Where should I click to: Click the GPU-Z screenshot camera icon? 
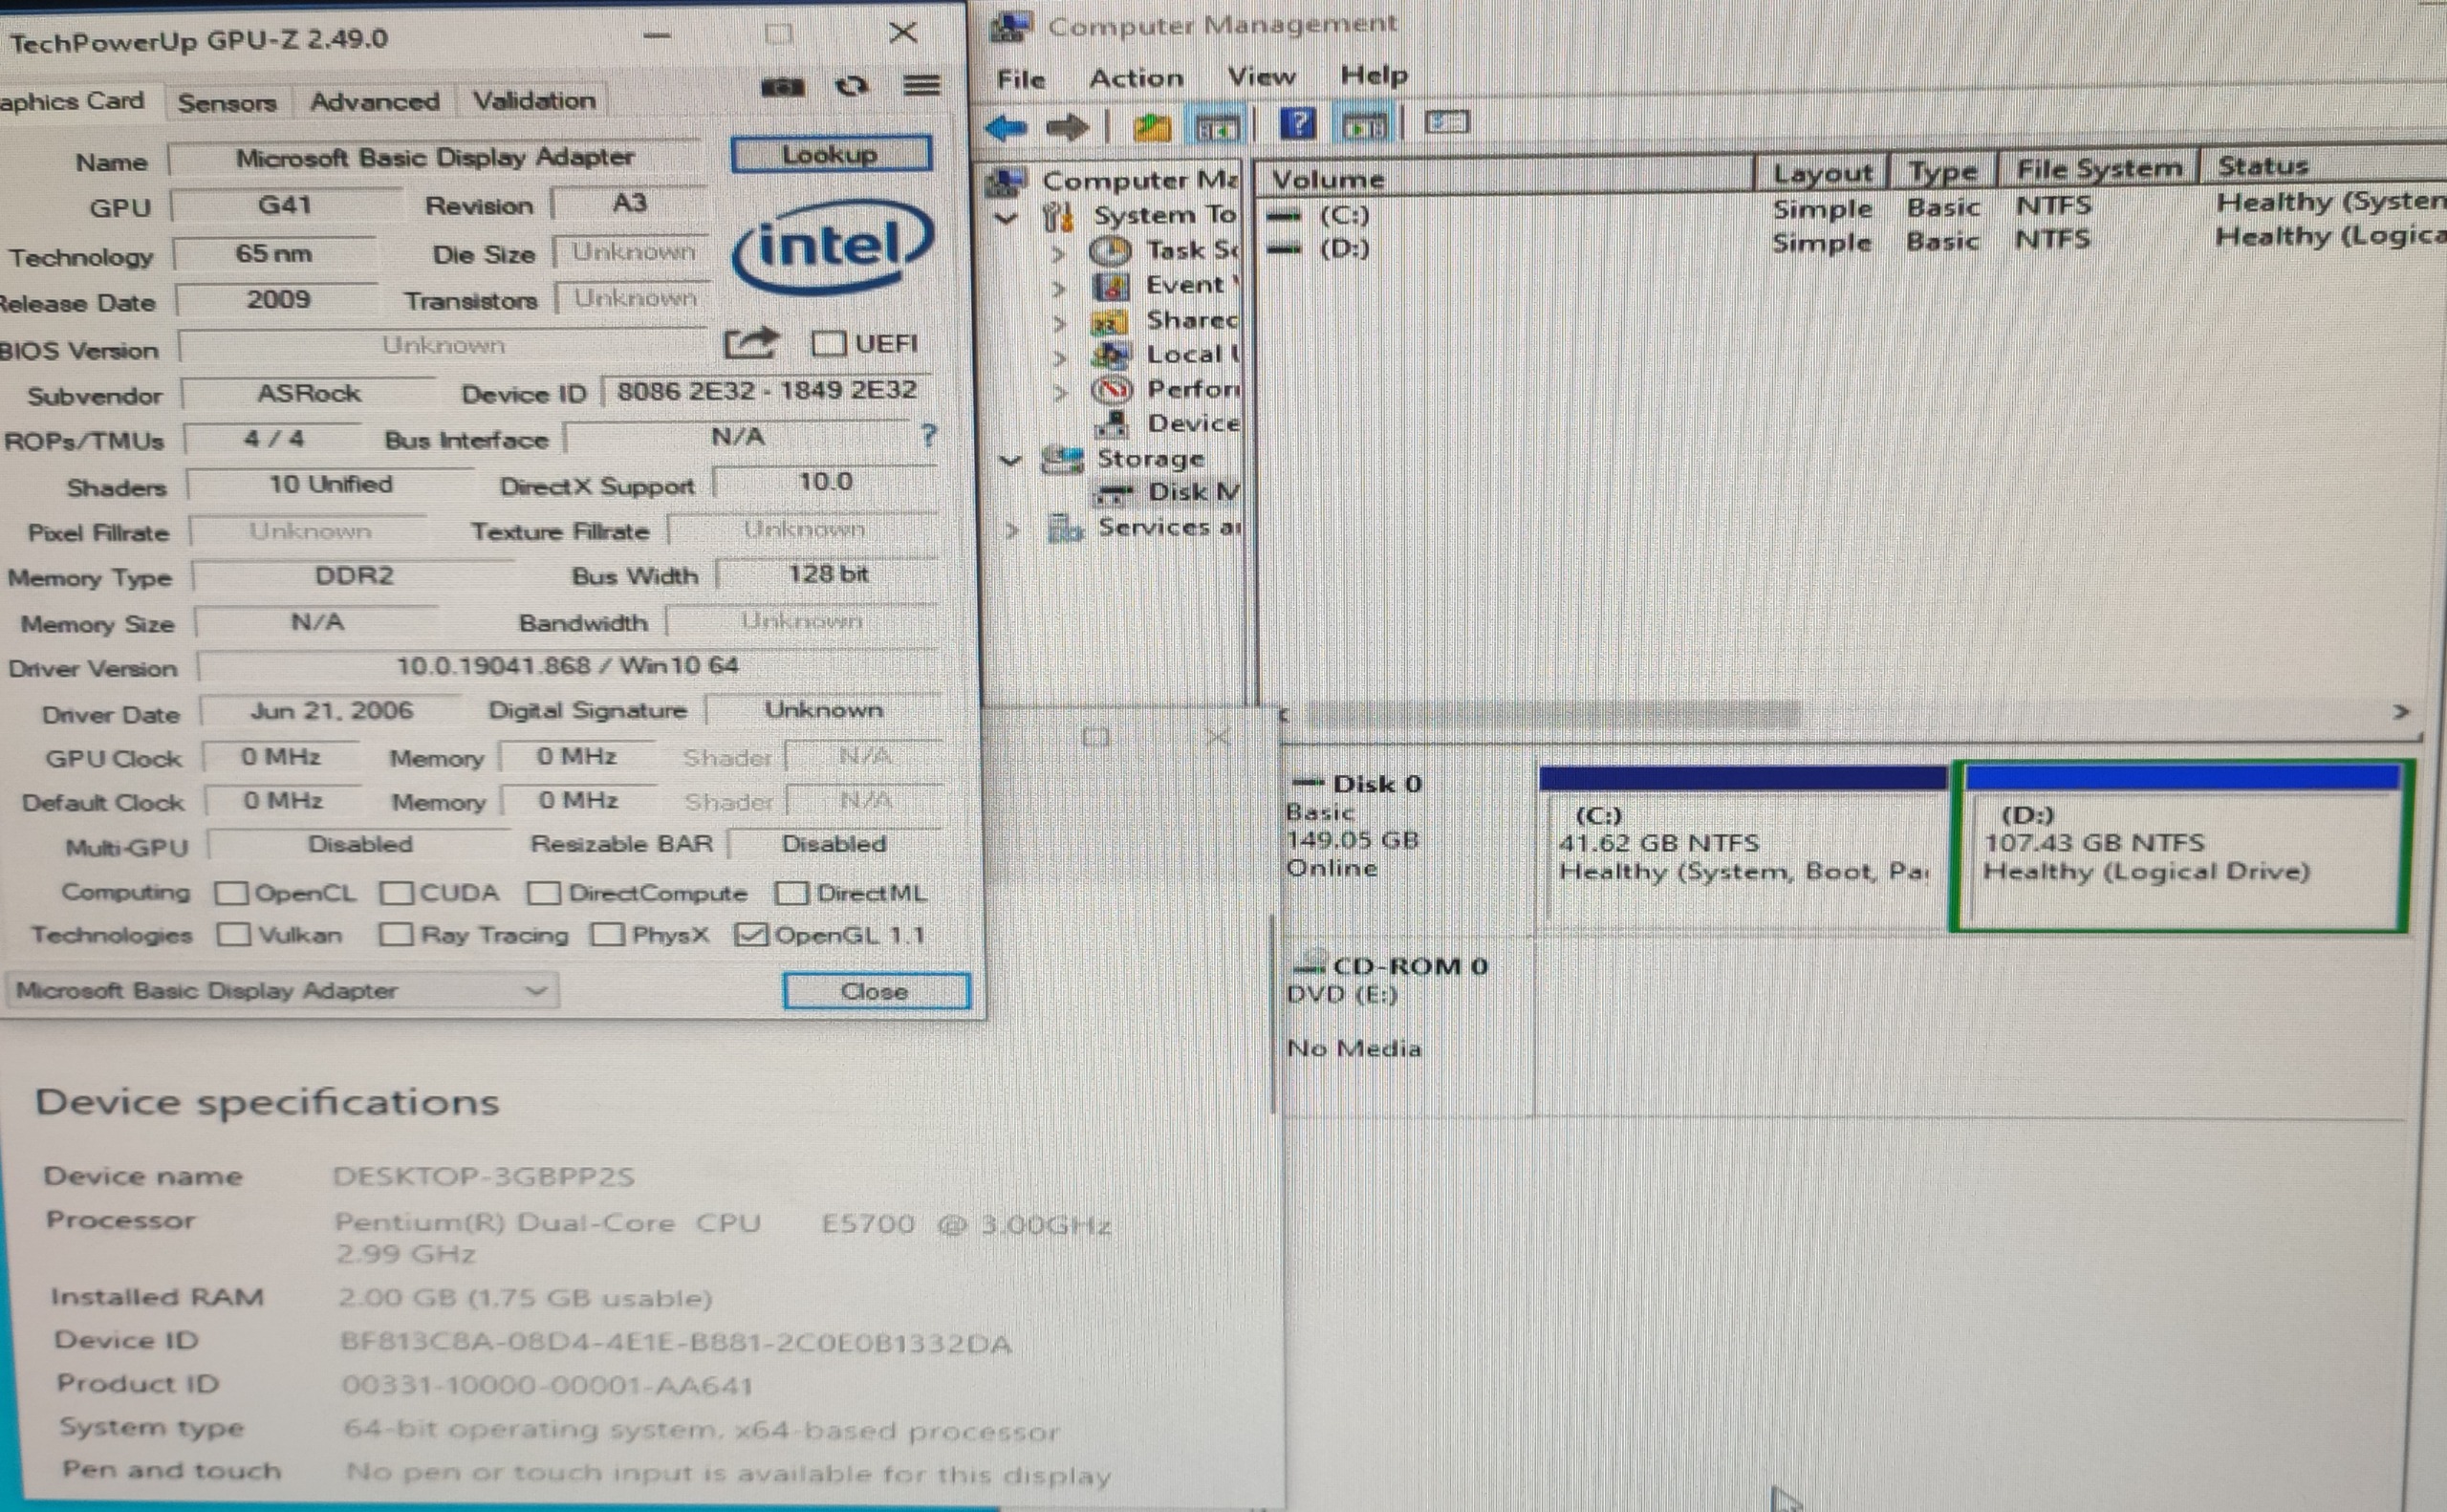pyautogui.click(x=782, y=87)
